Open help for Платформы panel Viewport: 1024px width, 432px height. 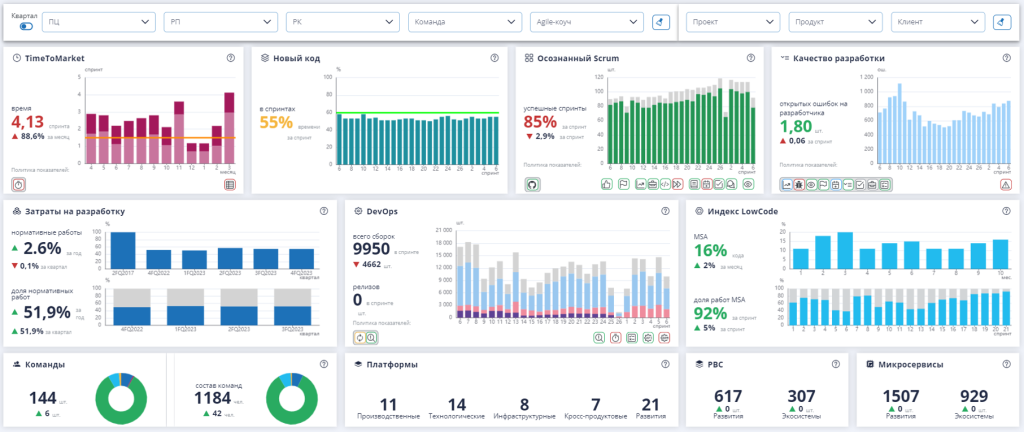(665, 364)
